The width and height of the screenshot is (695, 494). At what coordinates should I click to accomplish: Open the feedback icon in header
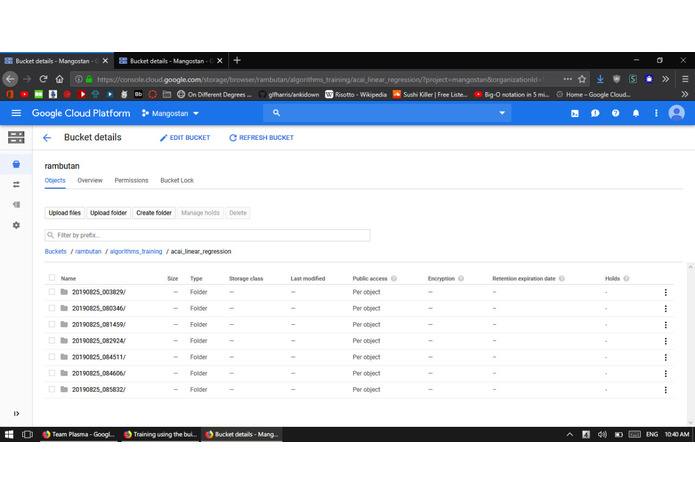pos(595,113)
